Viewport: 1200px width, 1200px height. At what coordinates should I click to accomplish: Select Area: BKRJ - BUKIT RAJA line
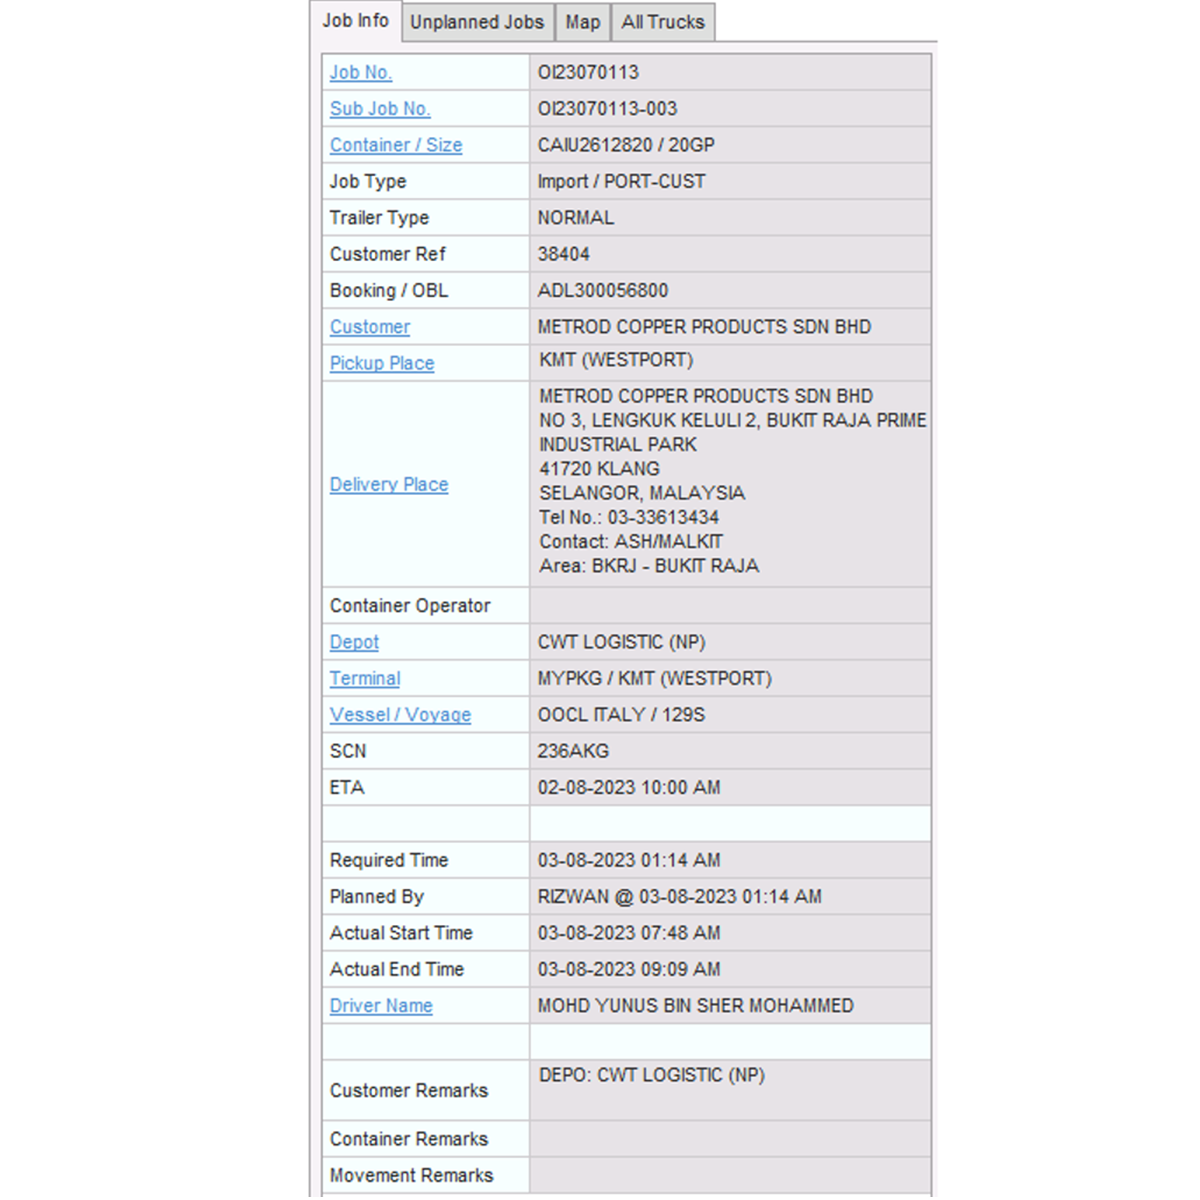coord(649,566)
